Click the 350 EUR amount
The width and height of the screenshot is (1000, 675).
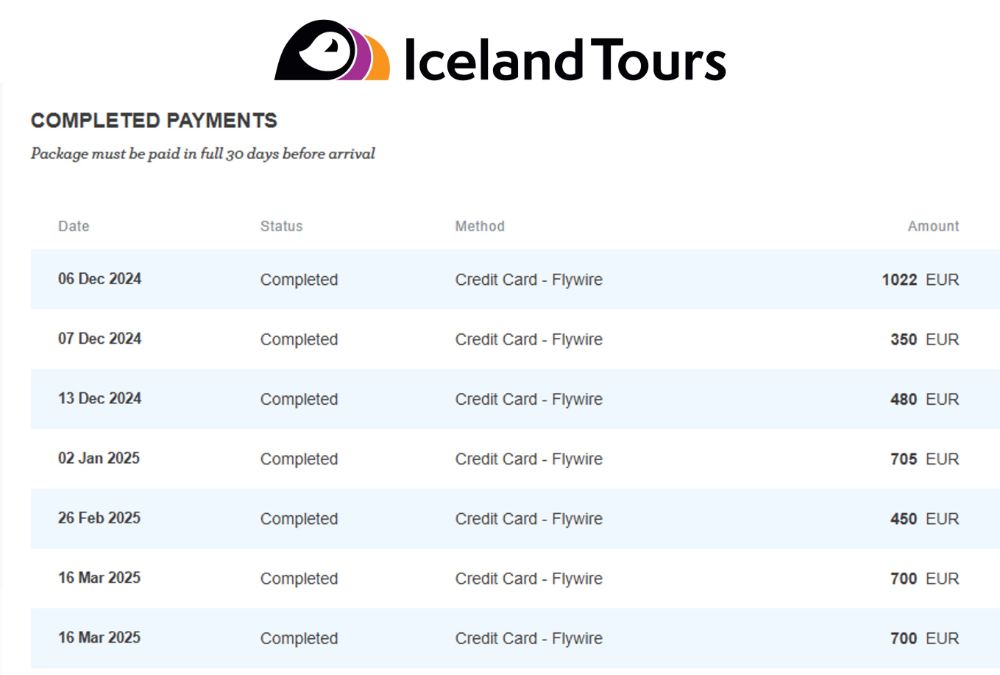tap(925, 339)
